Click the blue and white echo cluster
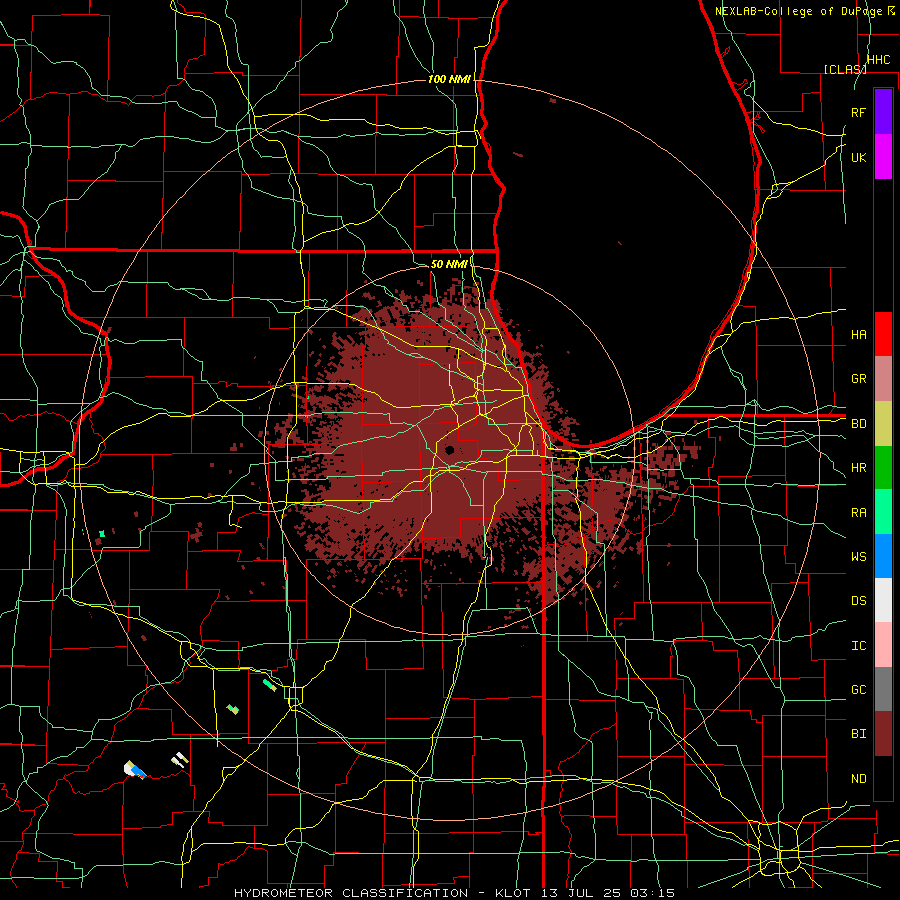Screen dimensions: 900x900 (x=134, y=770)
